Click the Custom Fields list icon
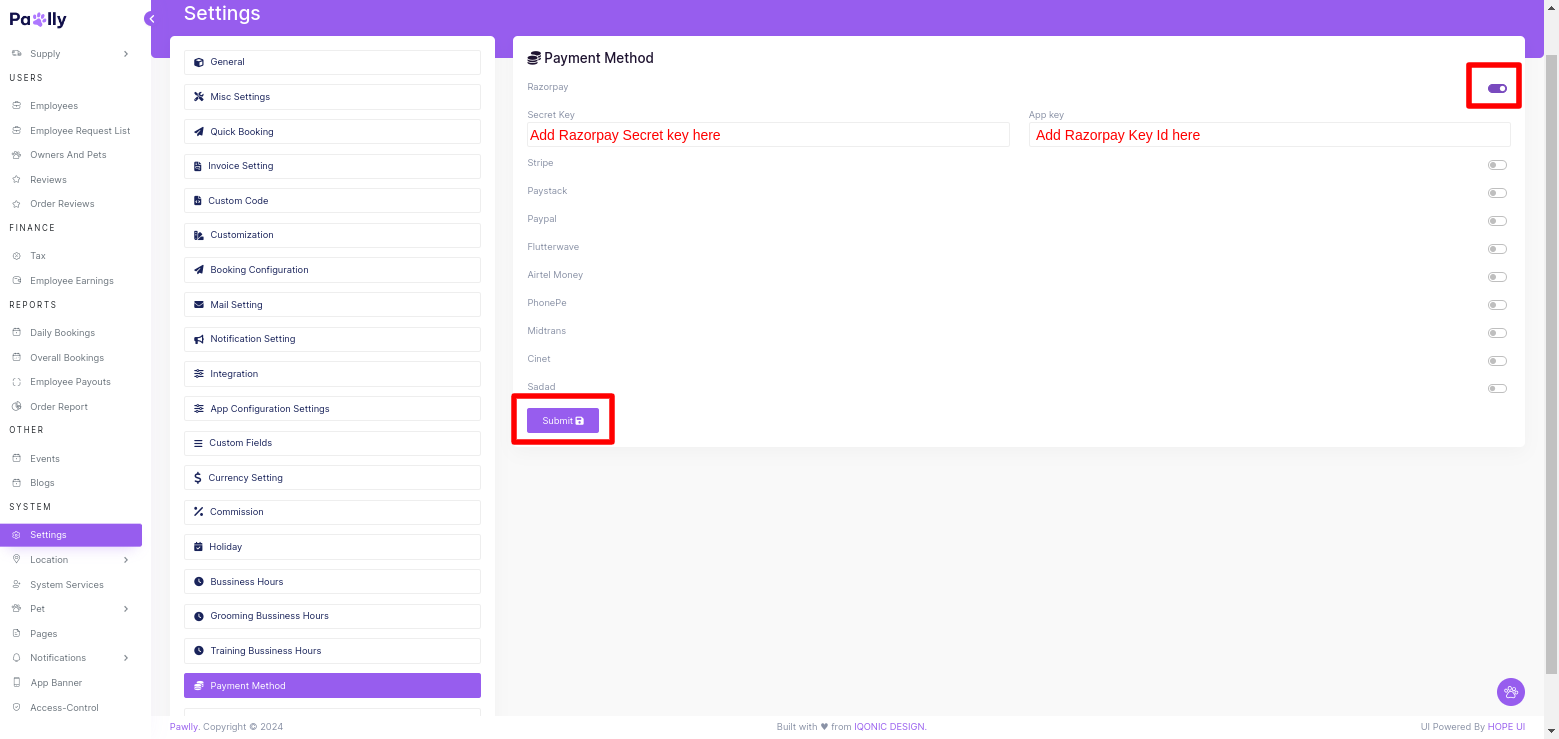 point(198,443)
